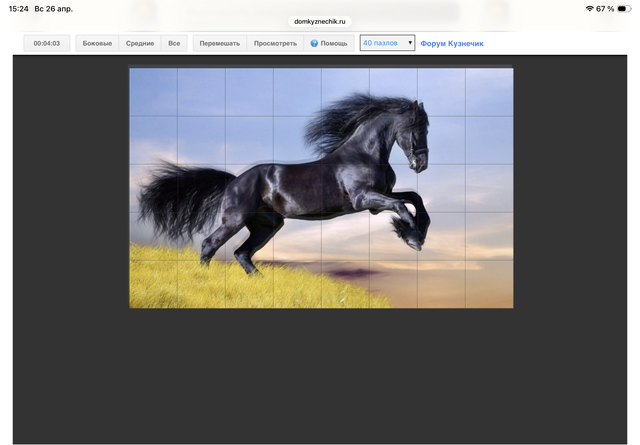This screenshot has height=445, width=640.
Task: Preview the finished picture with Просмотреть
Action: coord(275,44)
